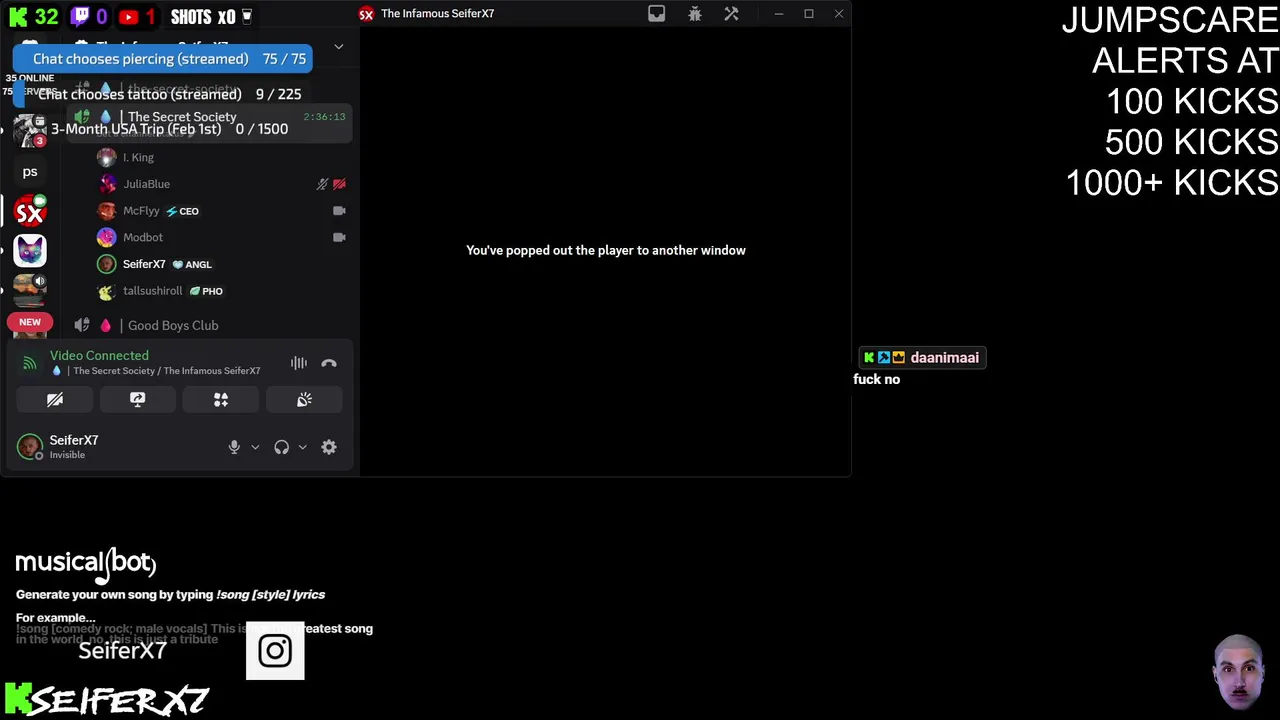Click the Kick viewer count icon
This screenshot has width=1280, height=720.
pos(18,17)
